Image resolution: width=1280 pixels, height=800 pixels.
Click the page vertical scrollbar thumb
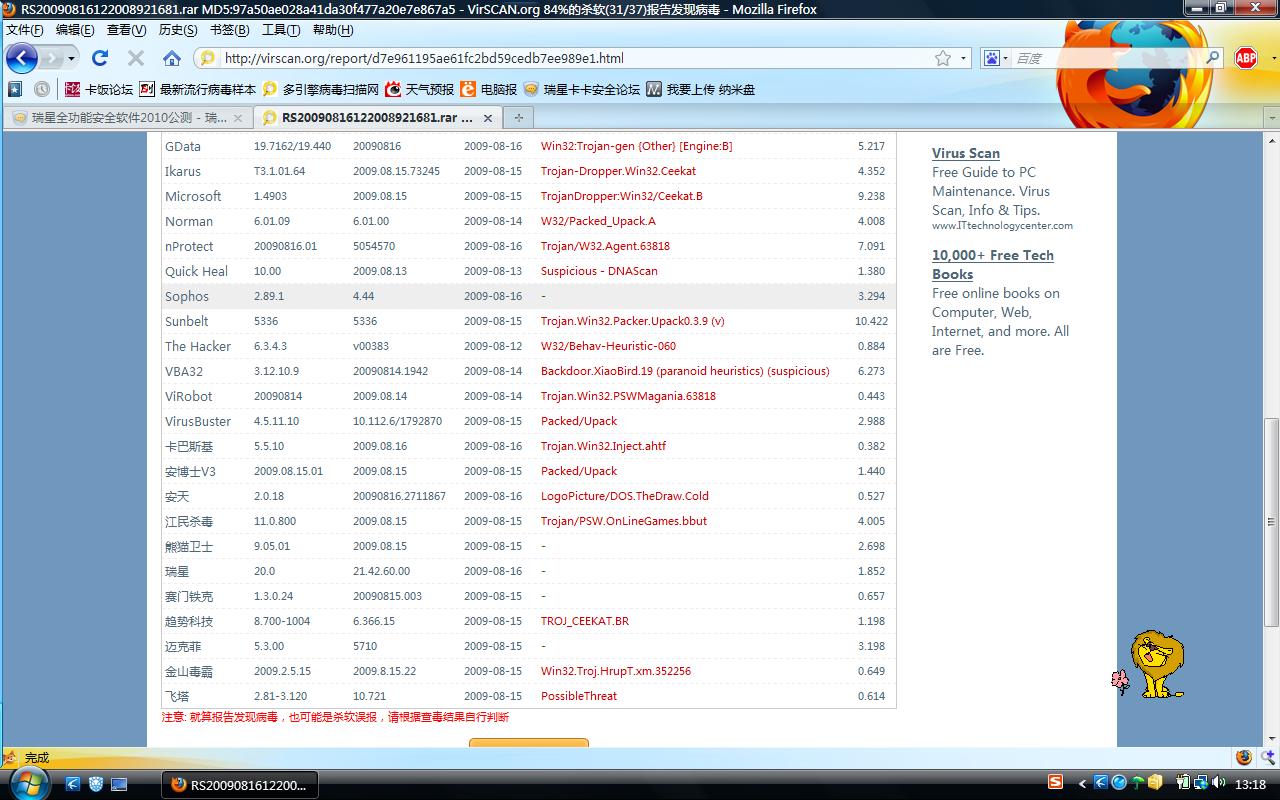tap(1271, 520)
